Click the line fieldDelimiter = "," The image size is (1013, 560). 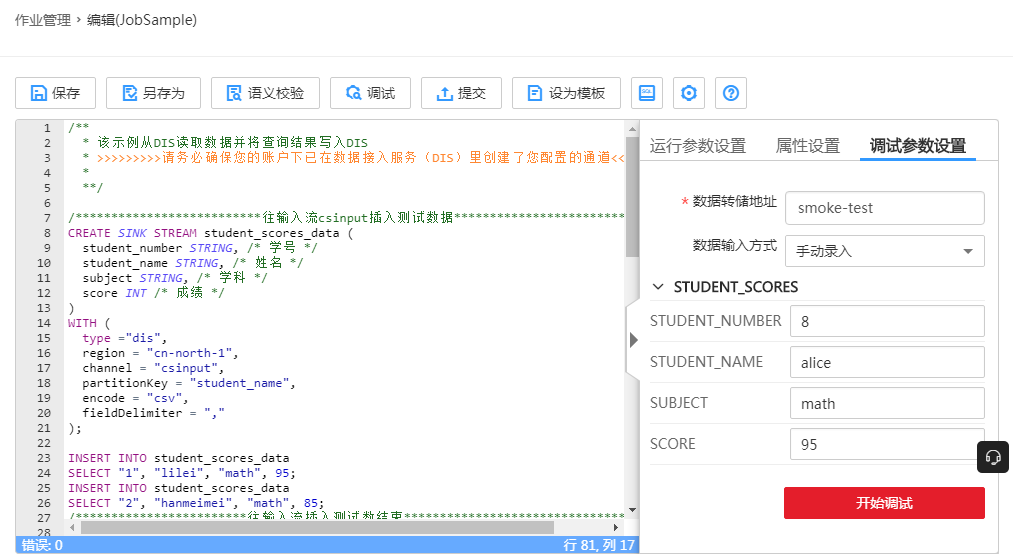(153, 413)
